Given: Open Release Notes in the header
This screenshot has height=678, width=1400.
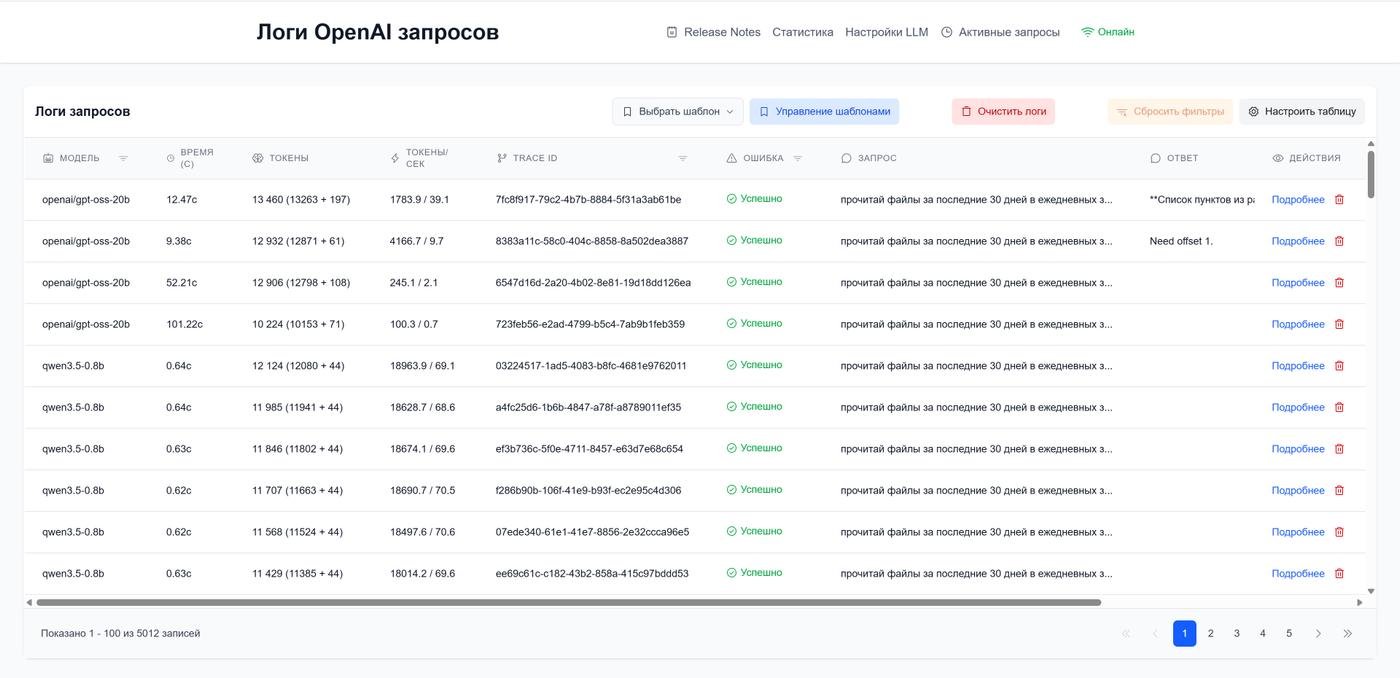Looking at the screenshot, I should (713, 32).
